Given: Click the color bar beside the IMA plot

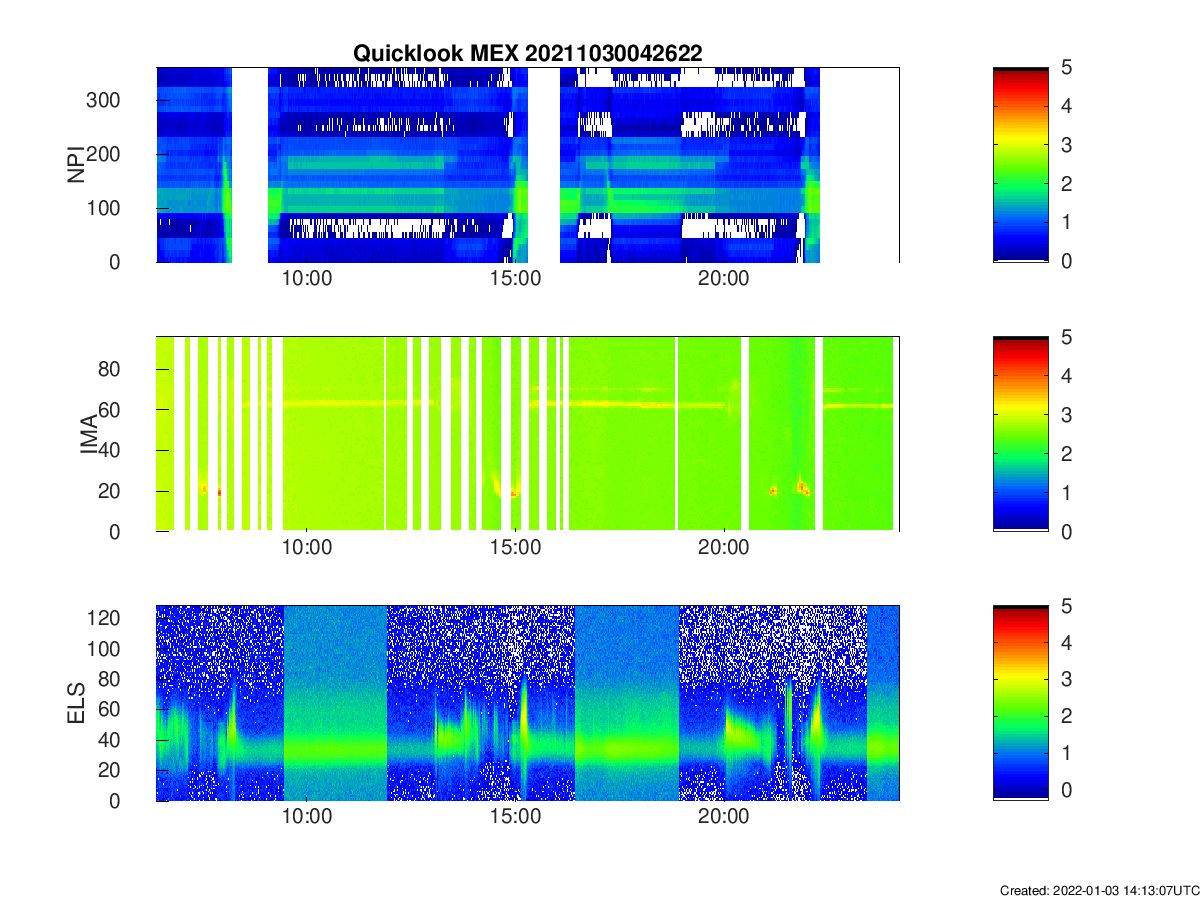Looking at the screenshot, I should (x=1021, y=434).
